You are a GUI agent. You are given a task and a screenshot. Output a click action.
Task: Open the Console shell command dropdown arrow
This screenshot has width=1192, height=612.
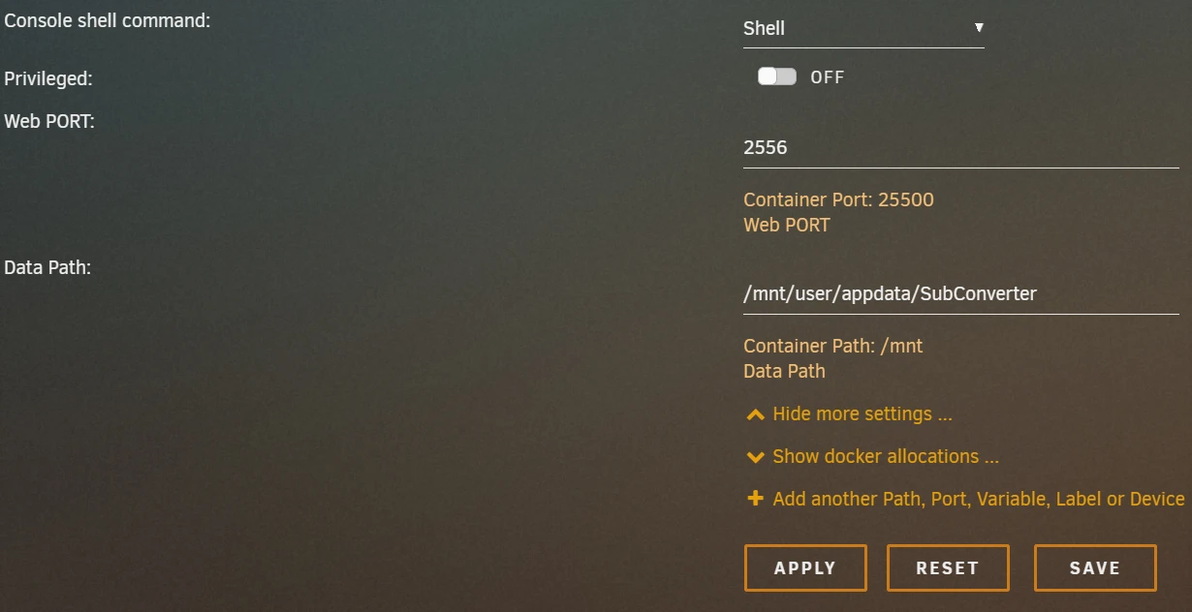[979, 28]
